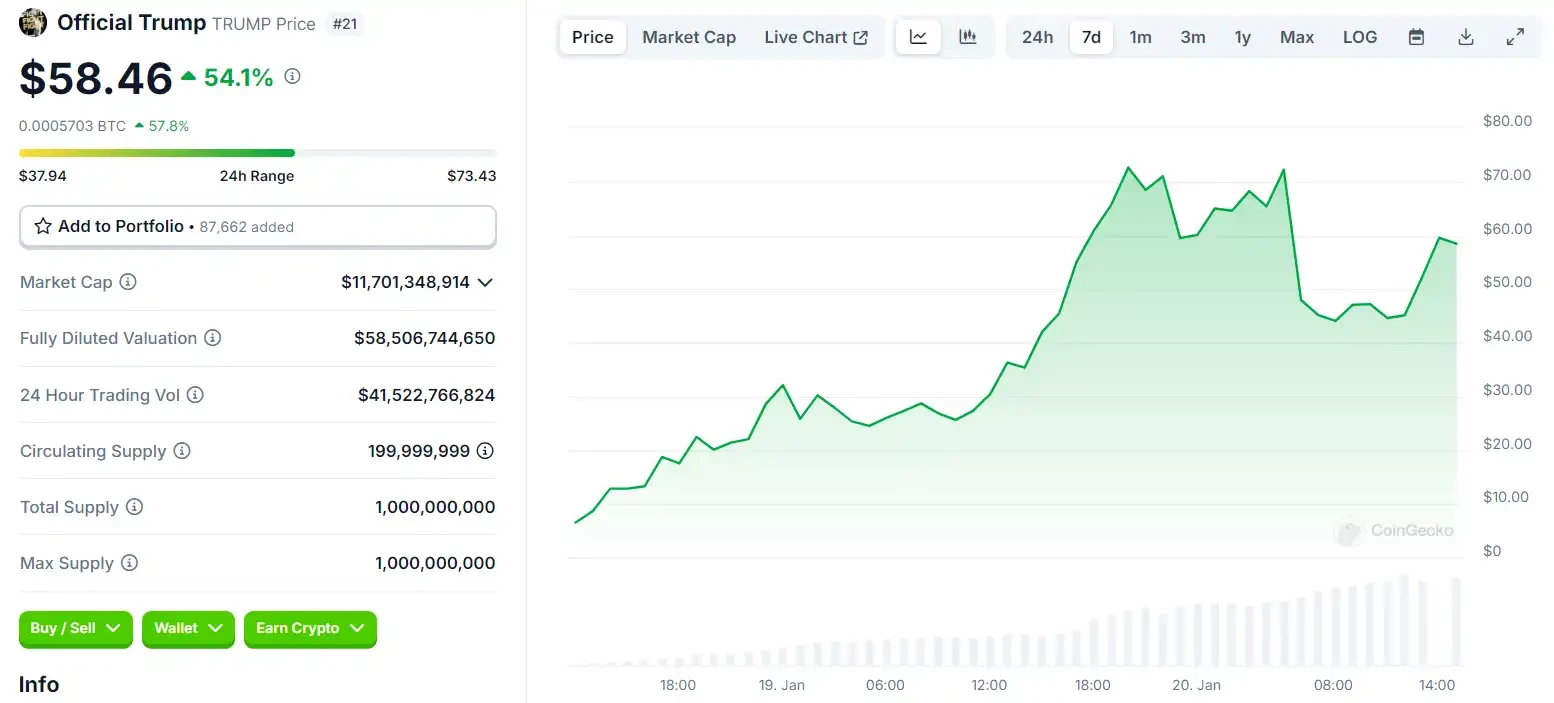Select the Price tab
The image size is (1554, 703).
592,36
